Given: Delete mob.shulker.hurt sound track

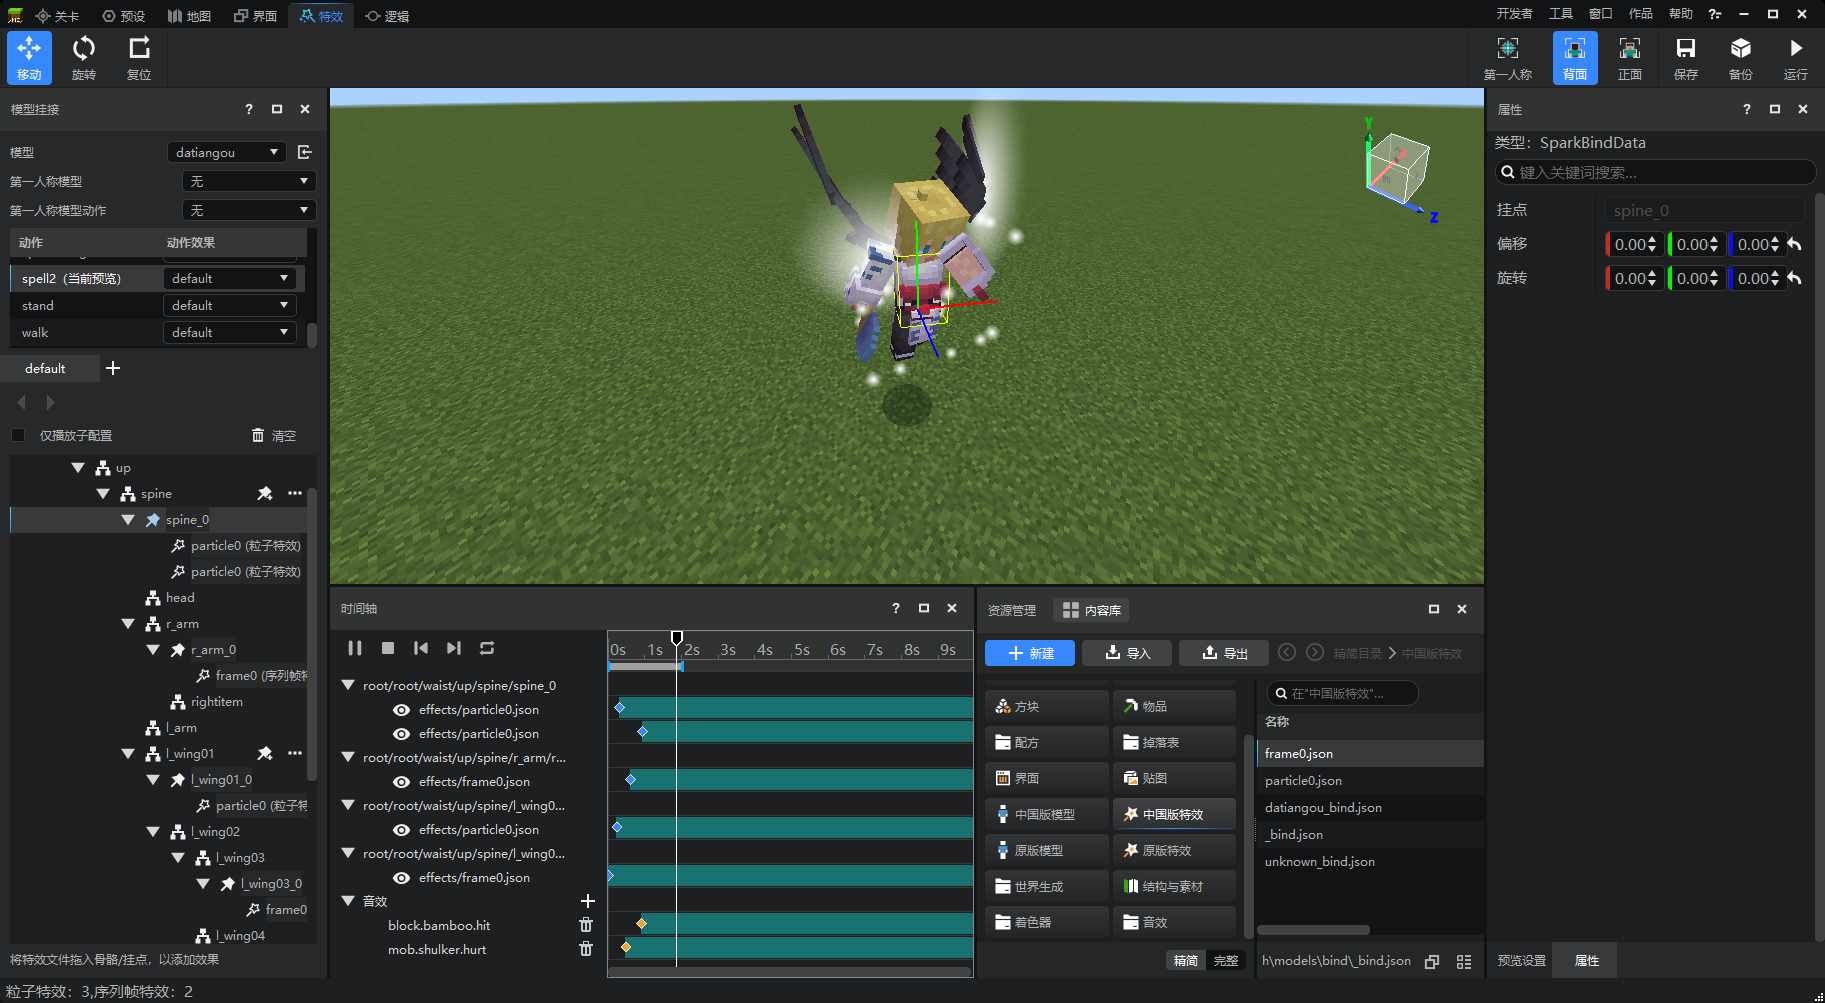Looking at the screenshot, I should click(586, 949).
